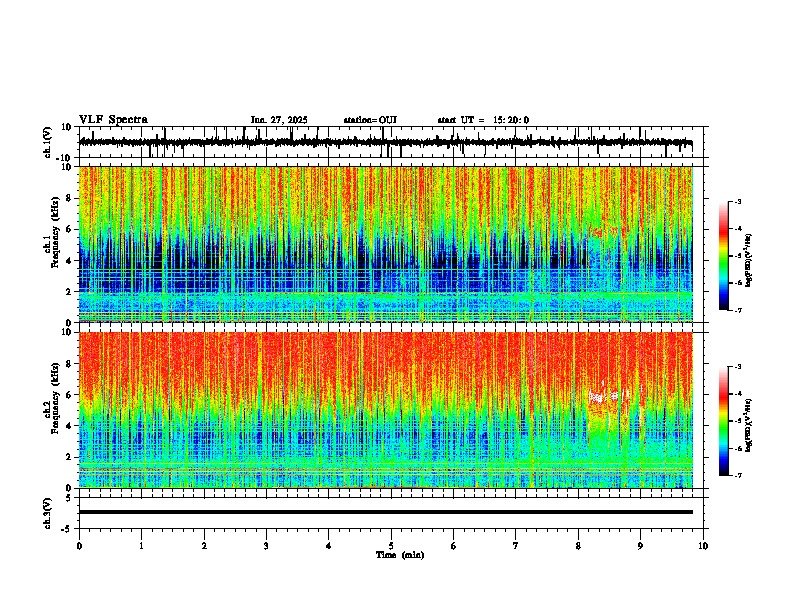The height and width of the screenshot is (612, 792).
Task: Click the time-axis tick label '7'
Action: [x=516, y=546]
